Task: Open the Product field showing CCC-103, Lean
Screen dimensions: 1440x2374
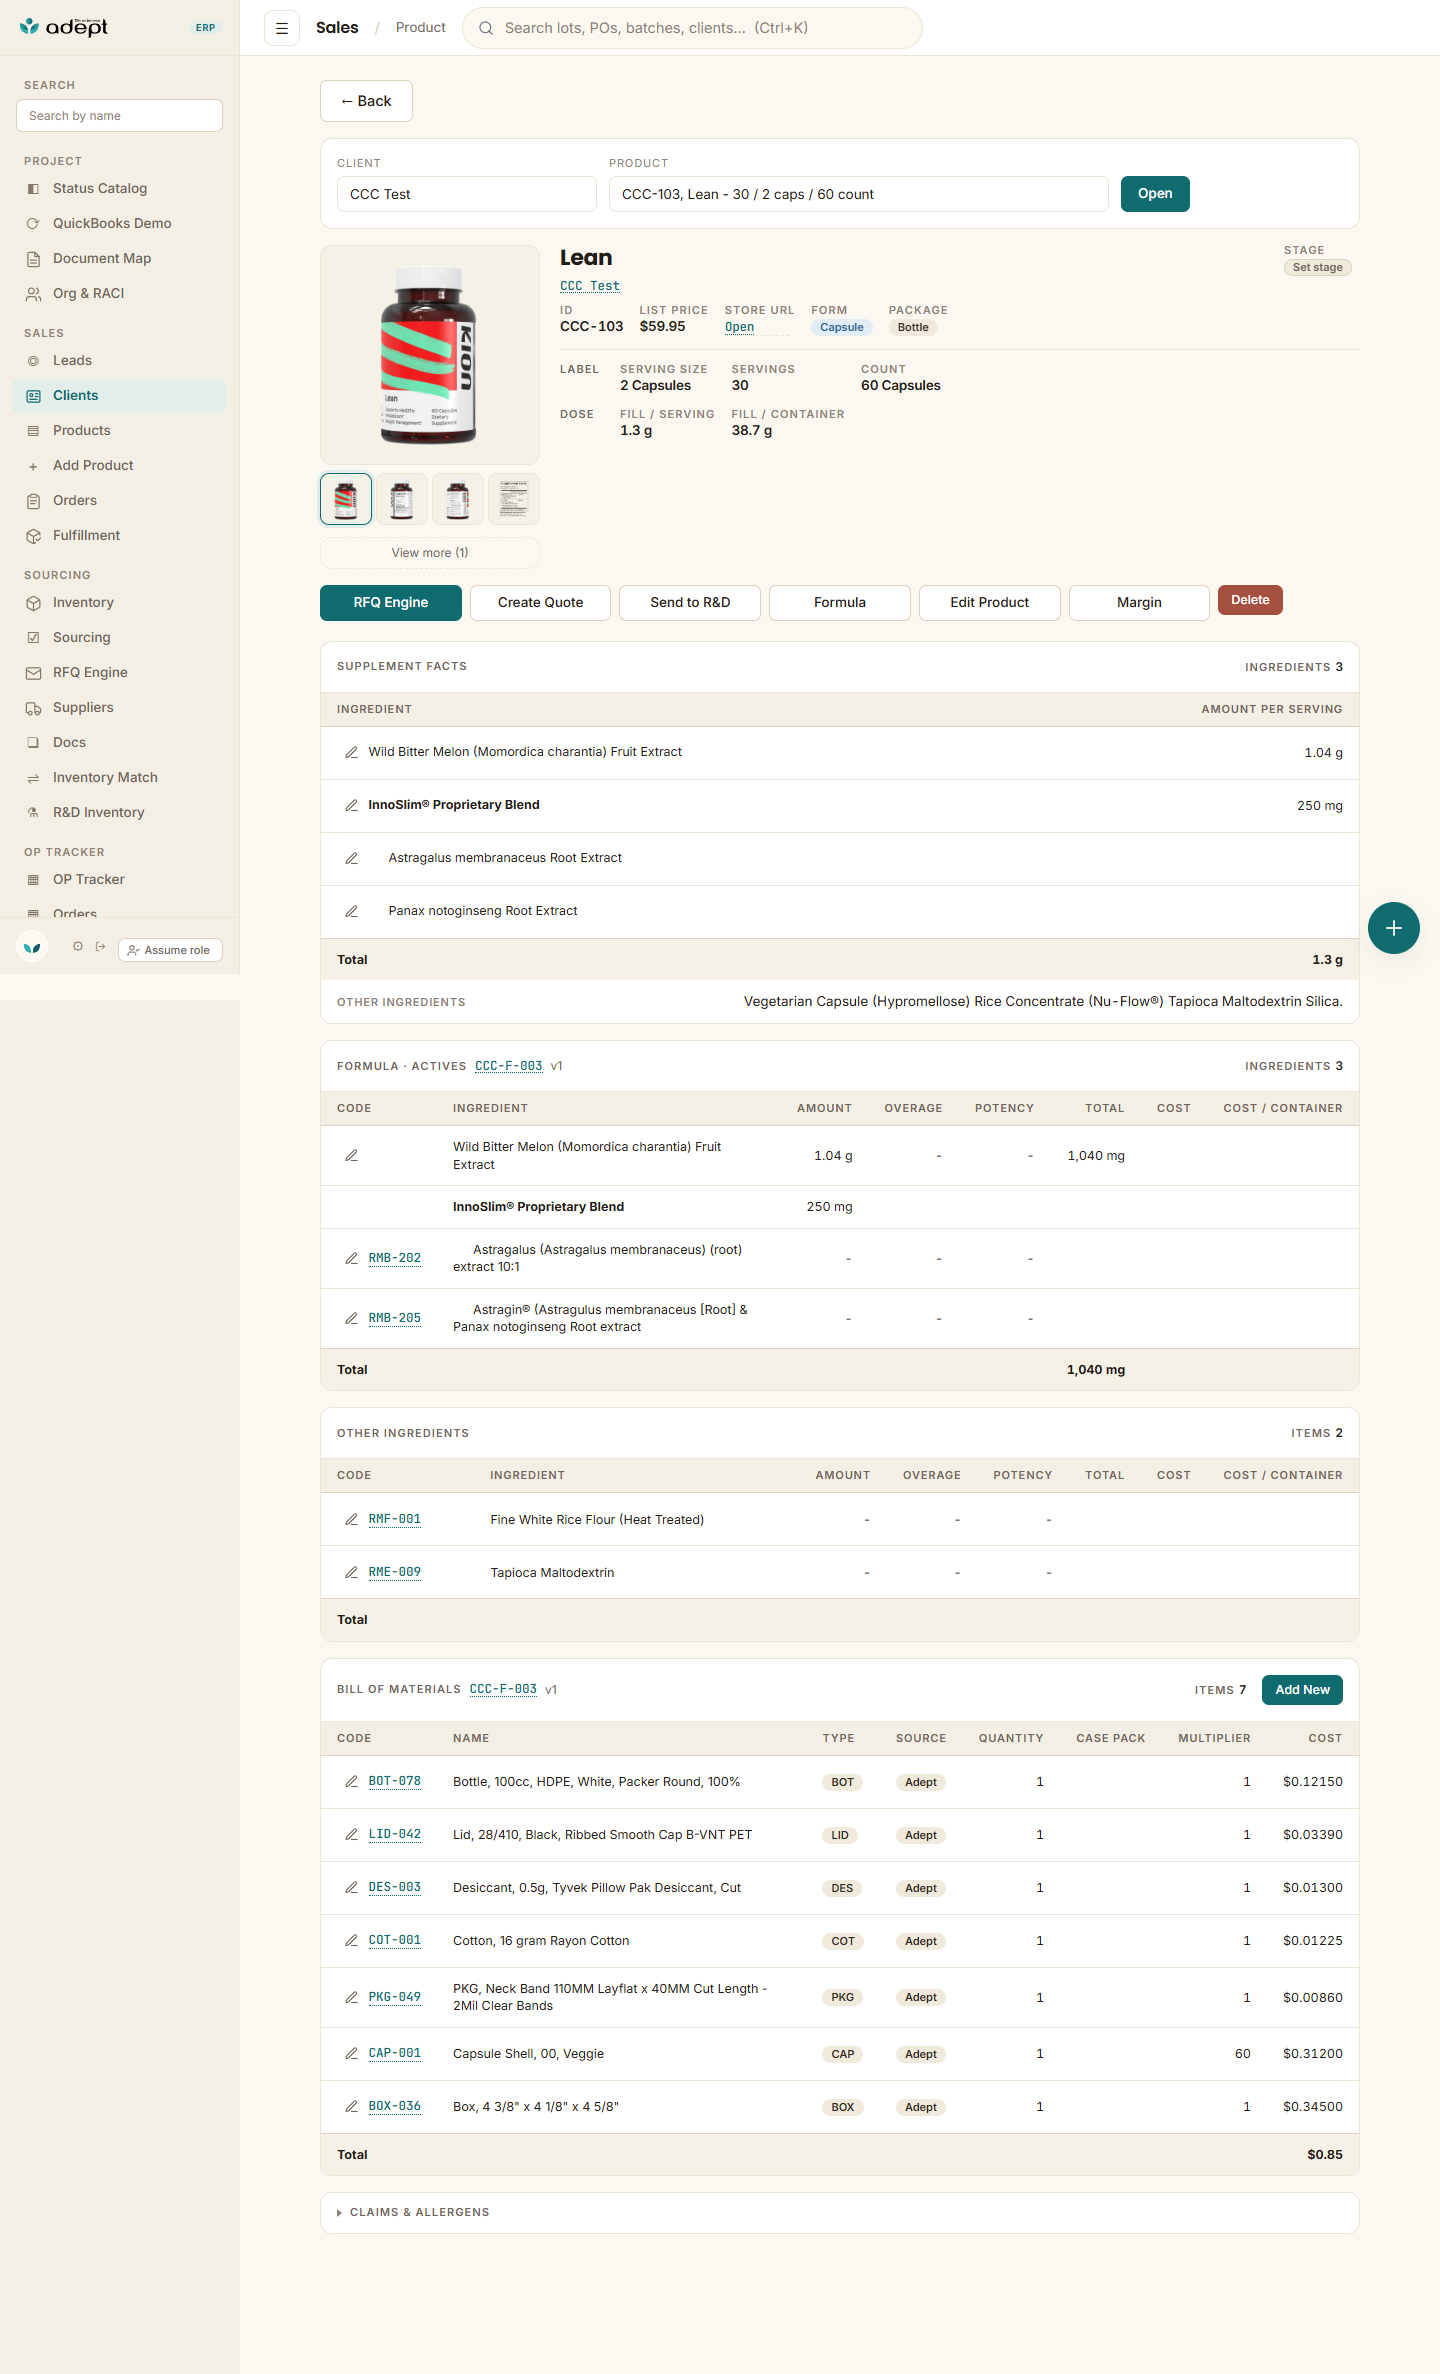Action: (859, 194)
